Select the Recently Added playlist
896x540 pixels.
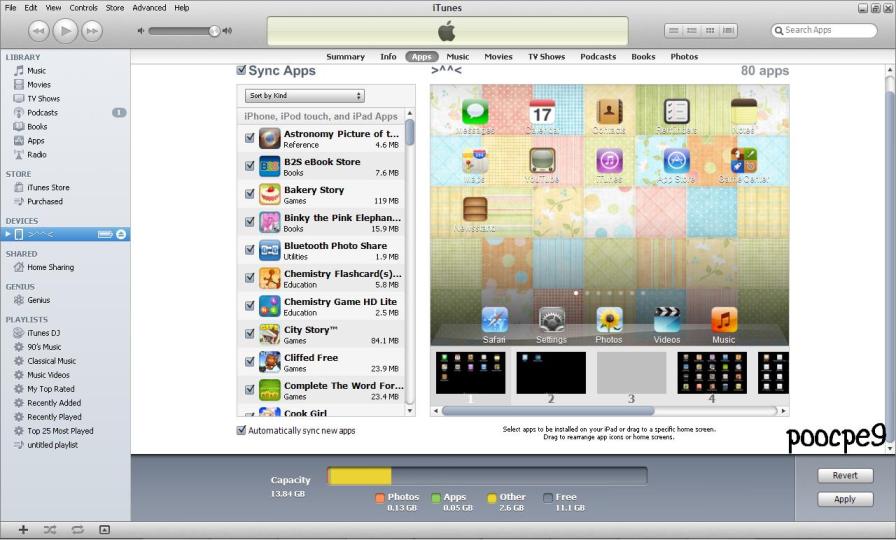(x=54, y=403)
